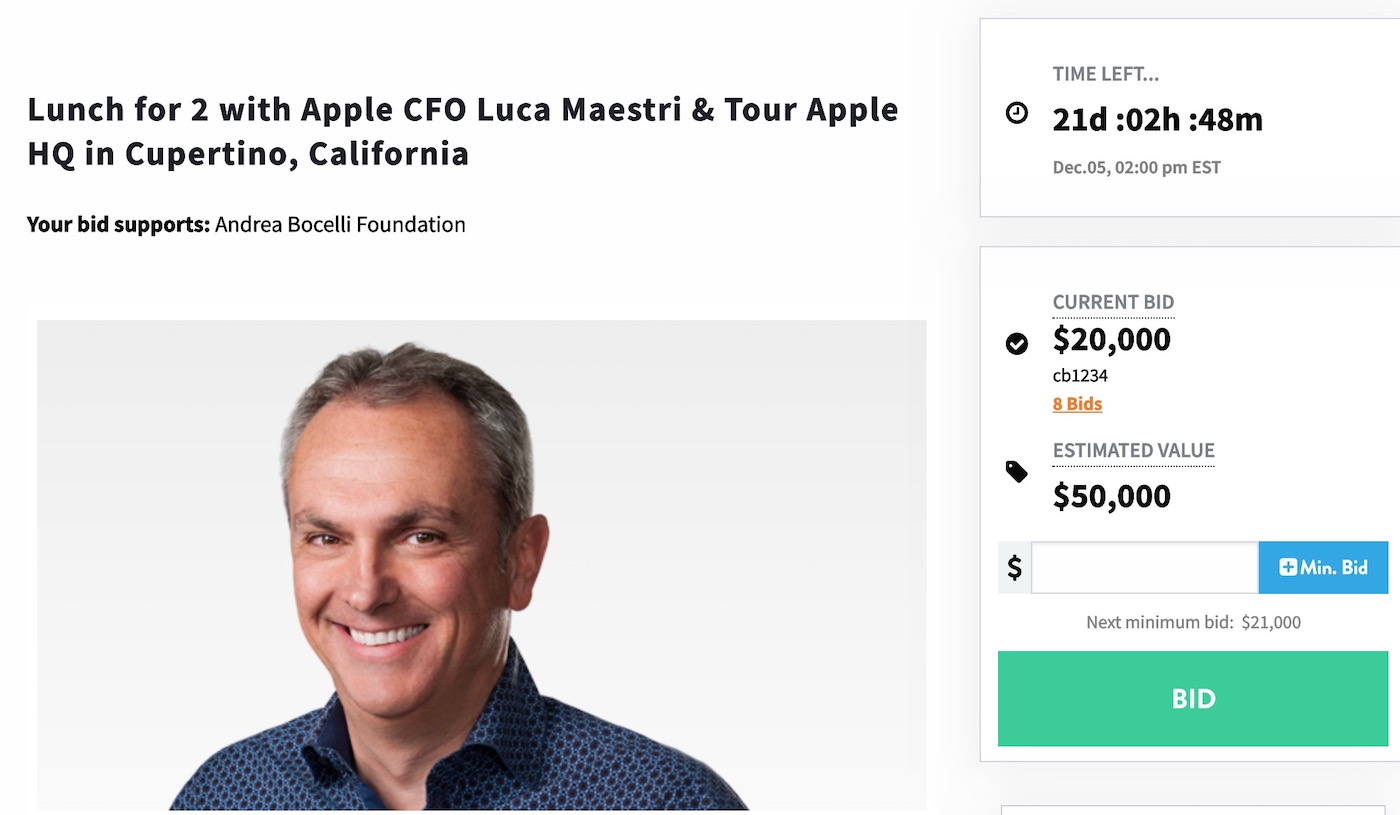1400x815 pixels.
Task: Click the ESTIMATED VALUE dotted label
Action: tap(1134, 451)
